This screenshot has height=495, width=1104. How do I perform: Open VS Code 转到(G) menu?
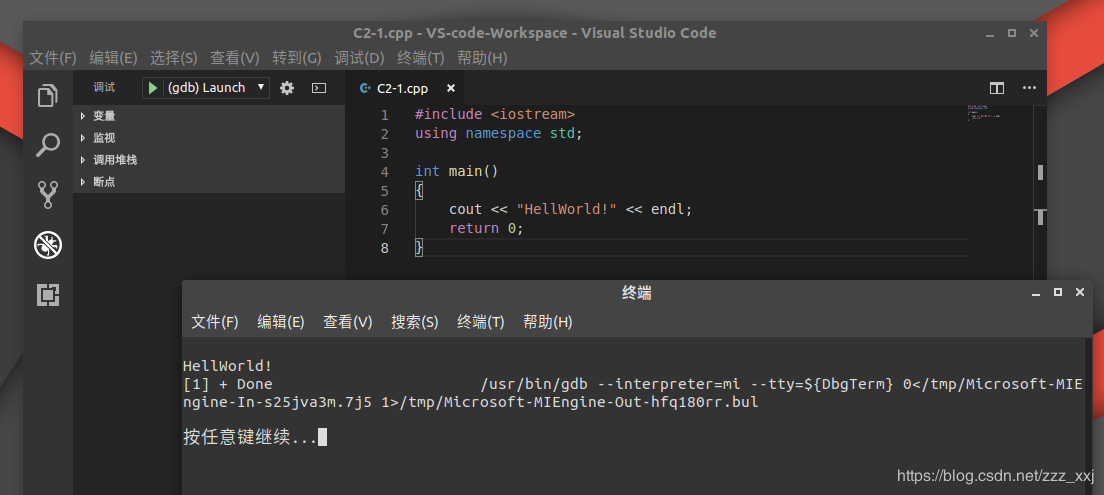tap(297, 58)
